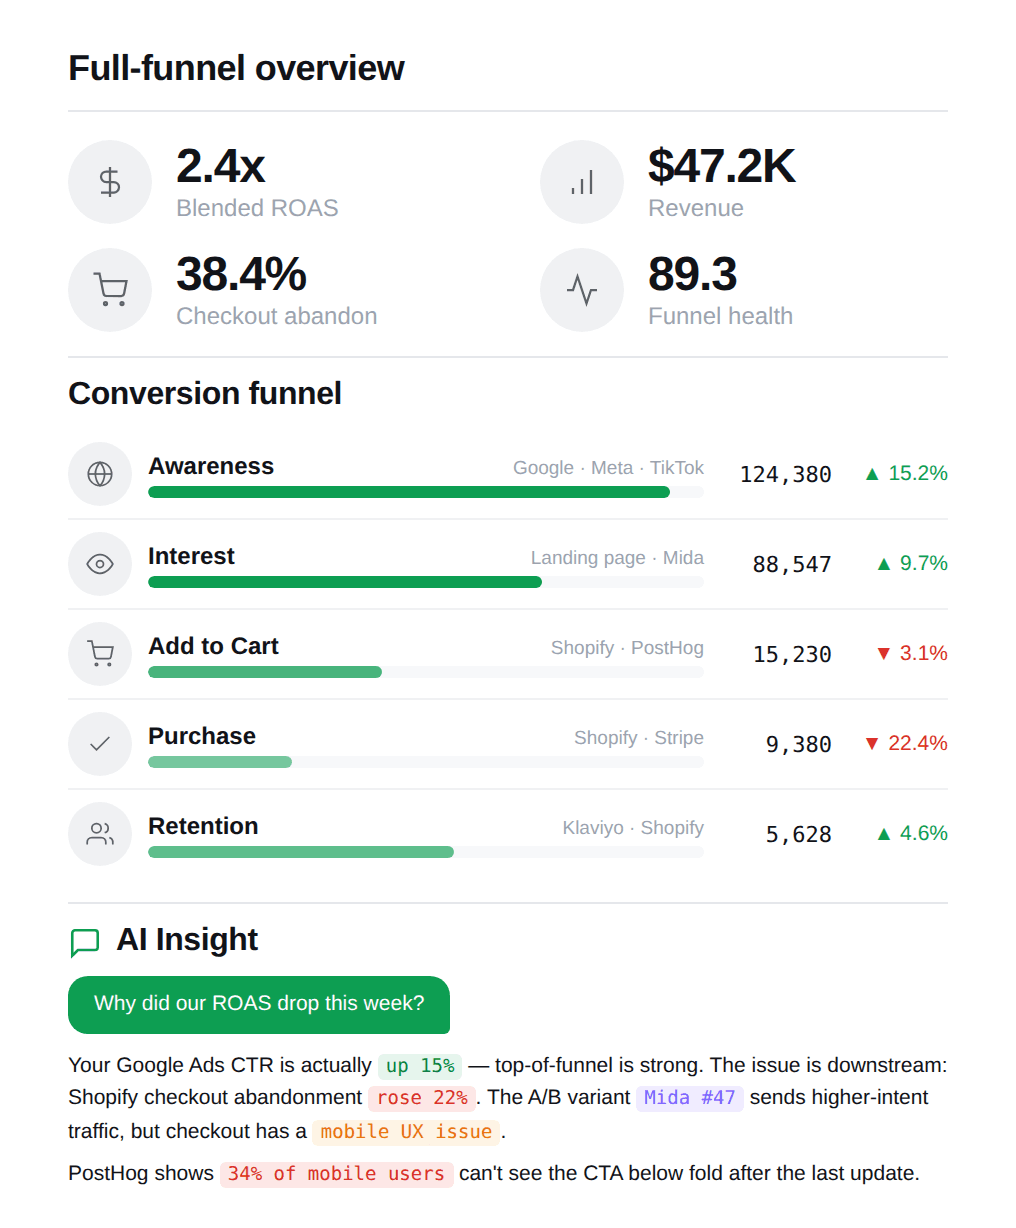Click the people icon on the Retention row
This screenshot has width=1016, height=1228.
pos(100,834)
